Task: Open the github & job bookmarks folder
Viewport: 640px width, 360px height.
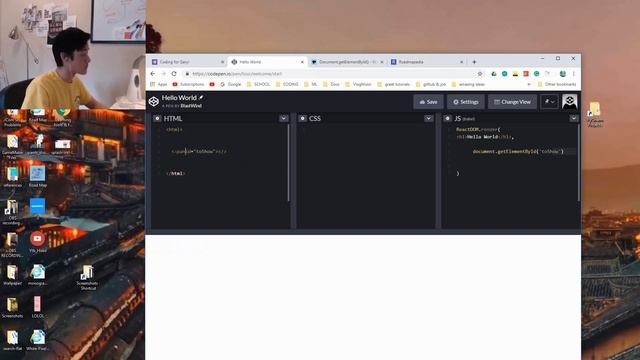Action: coord(431,84)
